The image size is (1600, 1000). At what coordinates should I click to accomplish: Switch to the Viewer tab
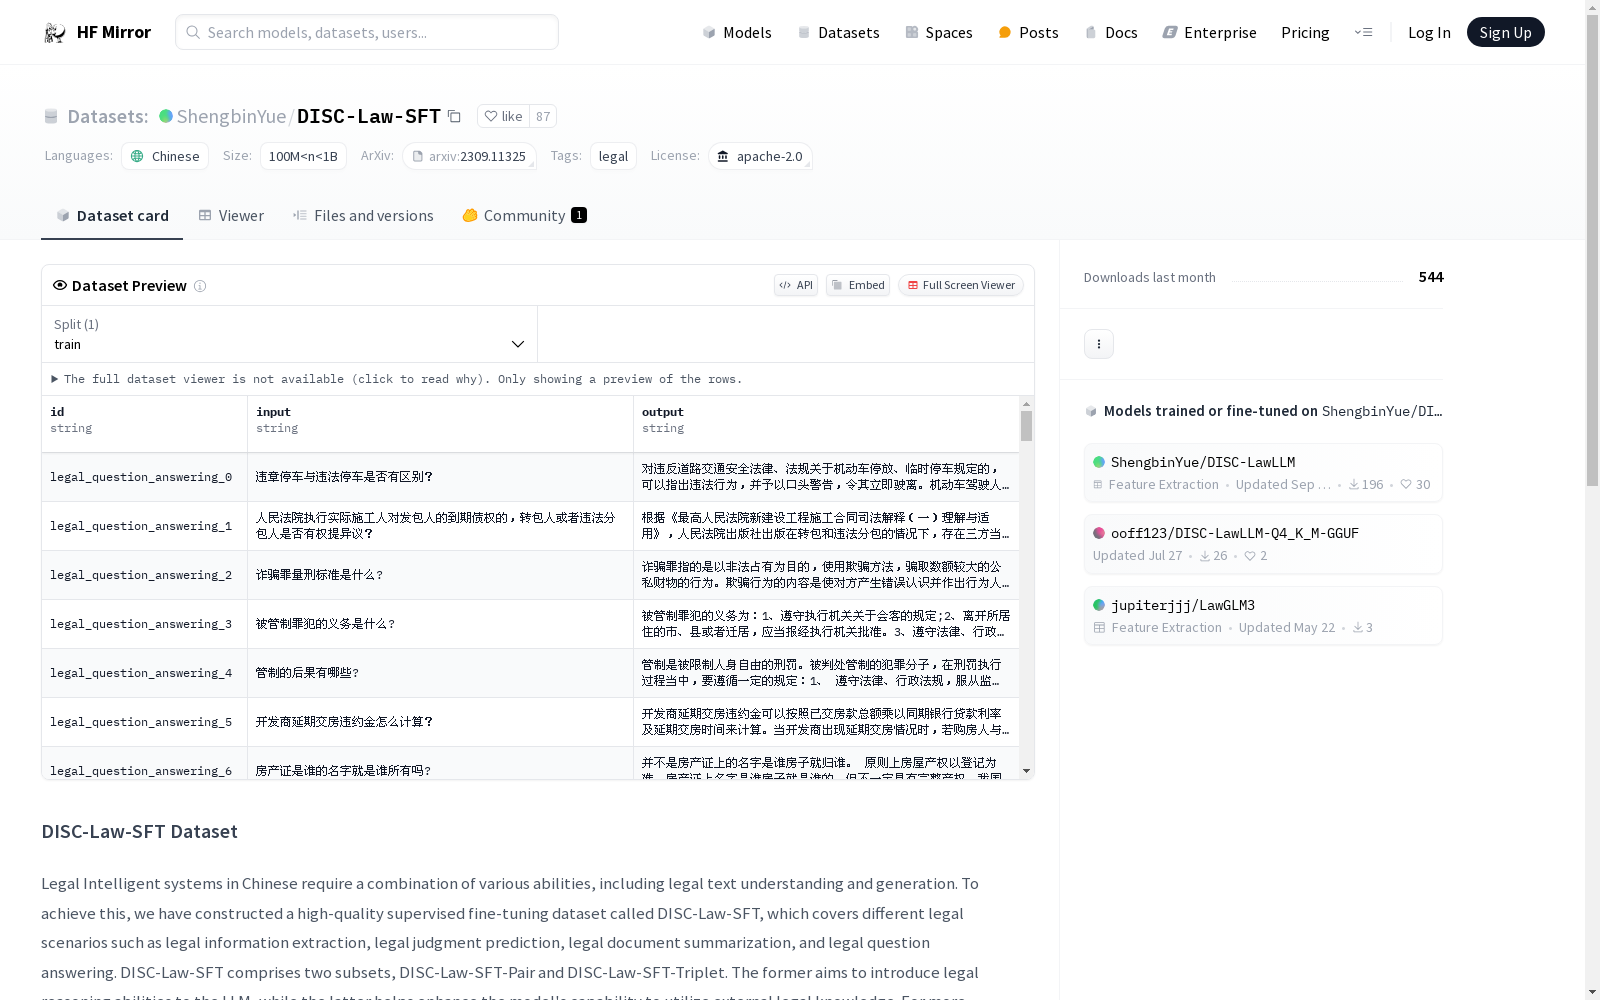pyautogui.click(x=231, y=215)
